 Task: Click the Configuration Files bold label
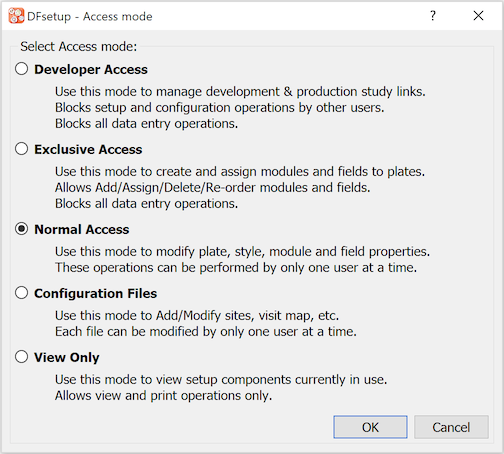pos(96,294)
